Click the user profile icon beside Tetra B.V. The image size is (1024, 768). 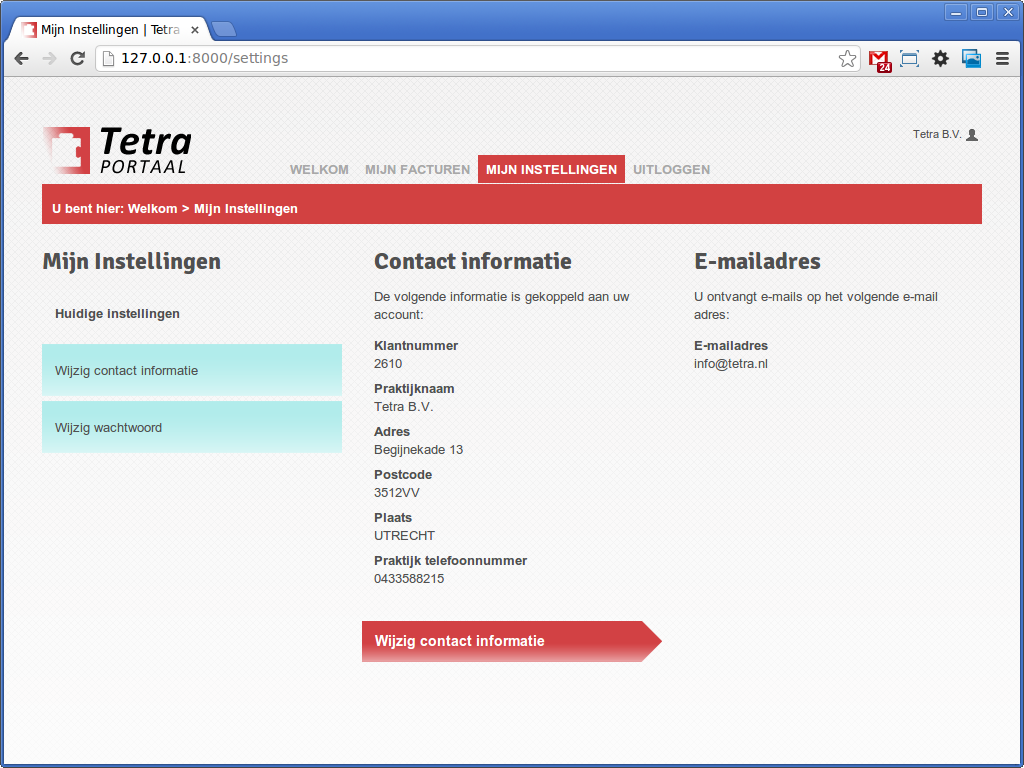[972, 135]
